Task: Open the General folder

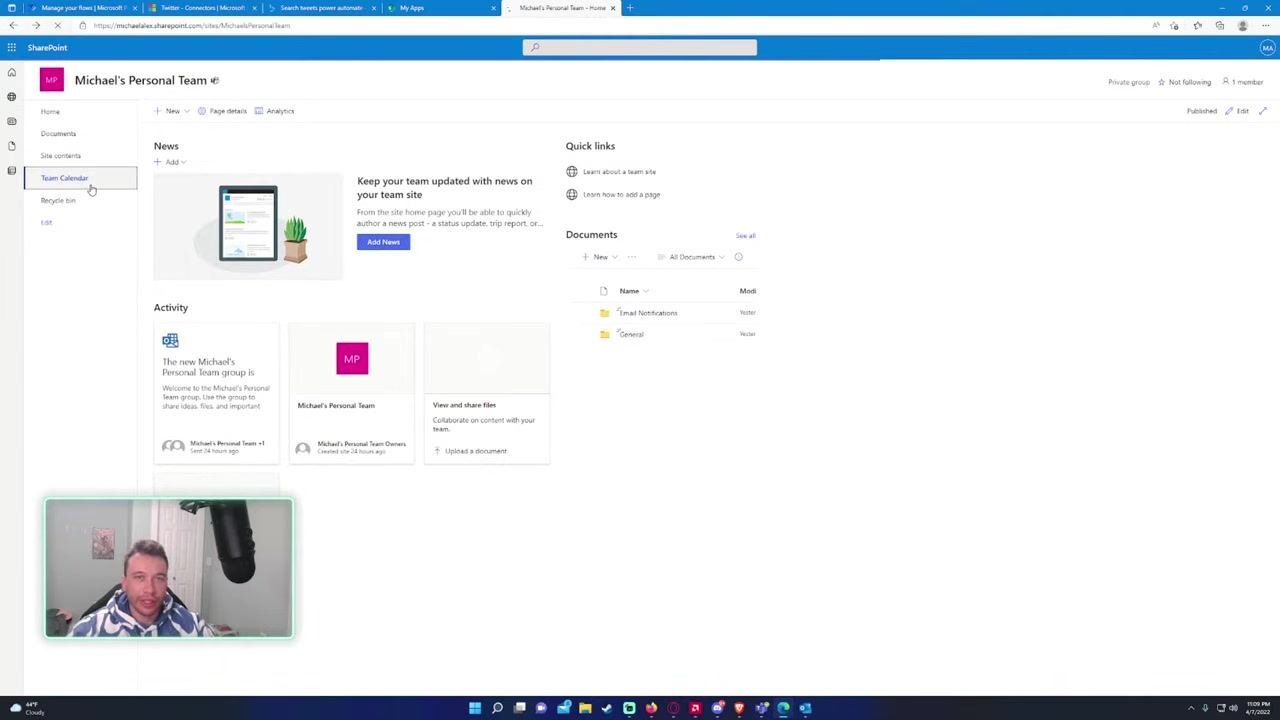Action: coord(631,334)
